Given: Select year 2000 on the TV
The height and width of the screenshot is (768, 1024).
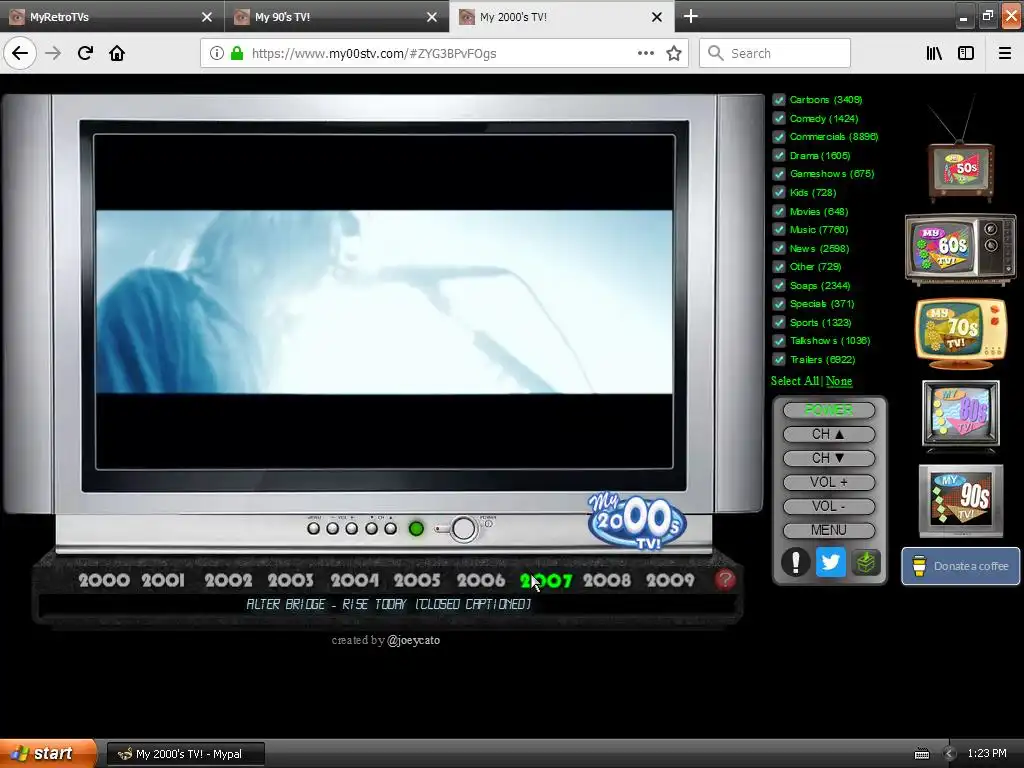Looking at the screenshot, I should tap(104, 580).
